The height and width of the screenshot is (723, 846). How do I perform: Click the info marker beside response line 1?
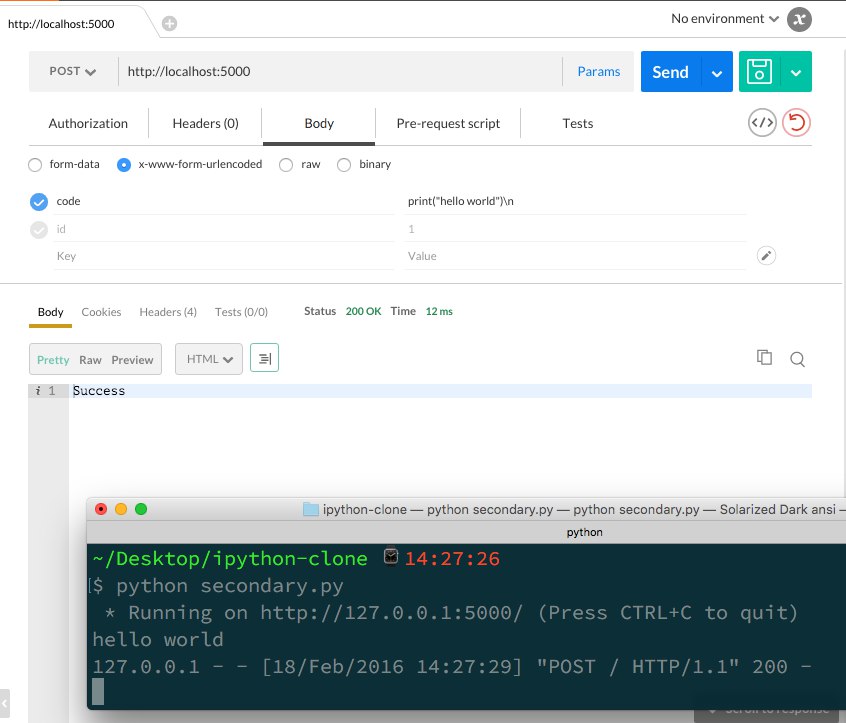pyautogui.click(x=38, y=391)
